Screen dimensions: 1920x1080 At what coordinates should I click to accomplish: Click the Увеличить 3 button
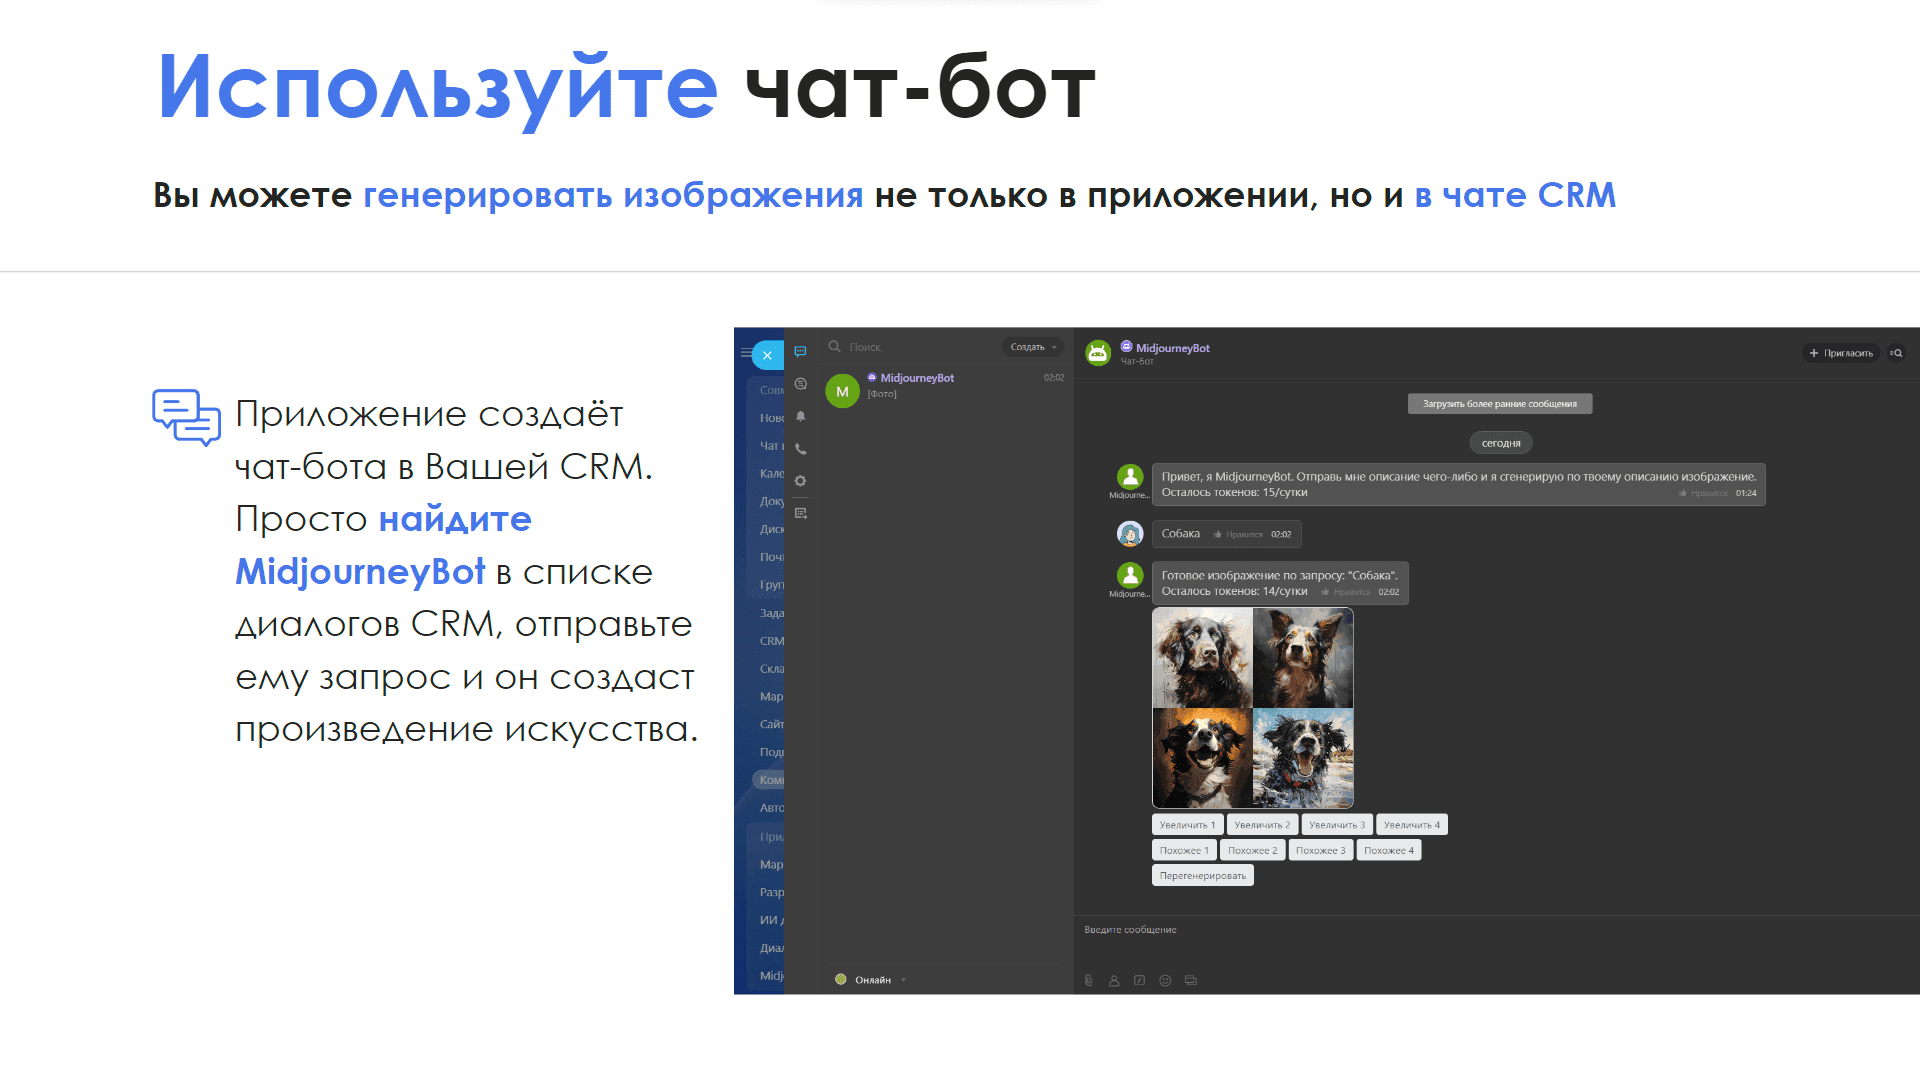coord(1337,825)
